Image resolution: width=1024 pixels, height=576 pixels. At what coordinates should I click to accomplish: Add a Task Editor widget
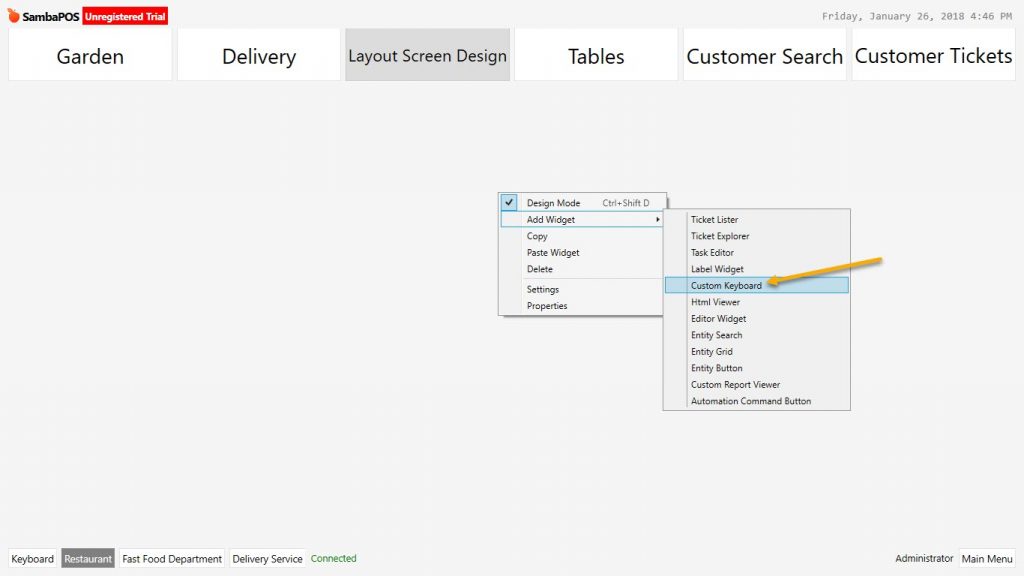(x=756, y=252)
